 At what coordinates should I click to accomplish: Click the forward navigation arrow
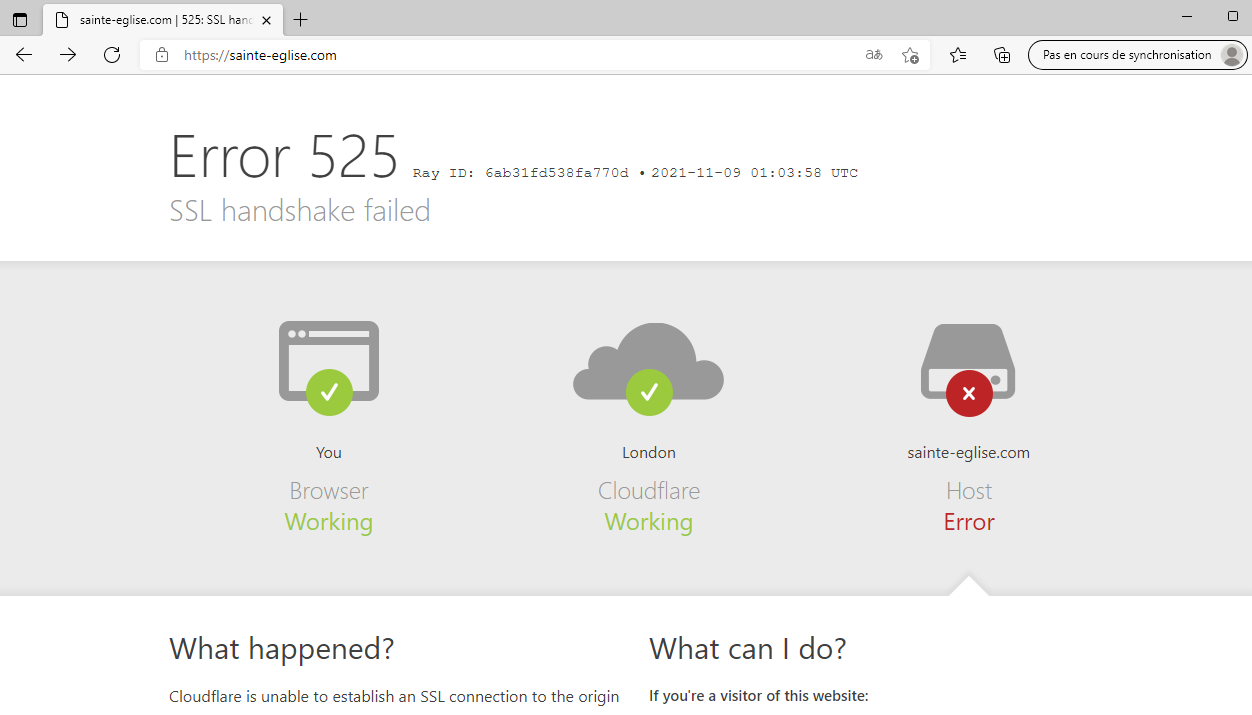click(68, 55)
